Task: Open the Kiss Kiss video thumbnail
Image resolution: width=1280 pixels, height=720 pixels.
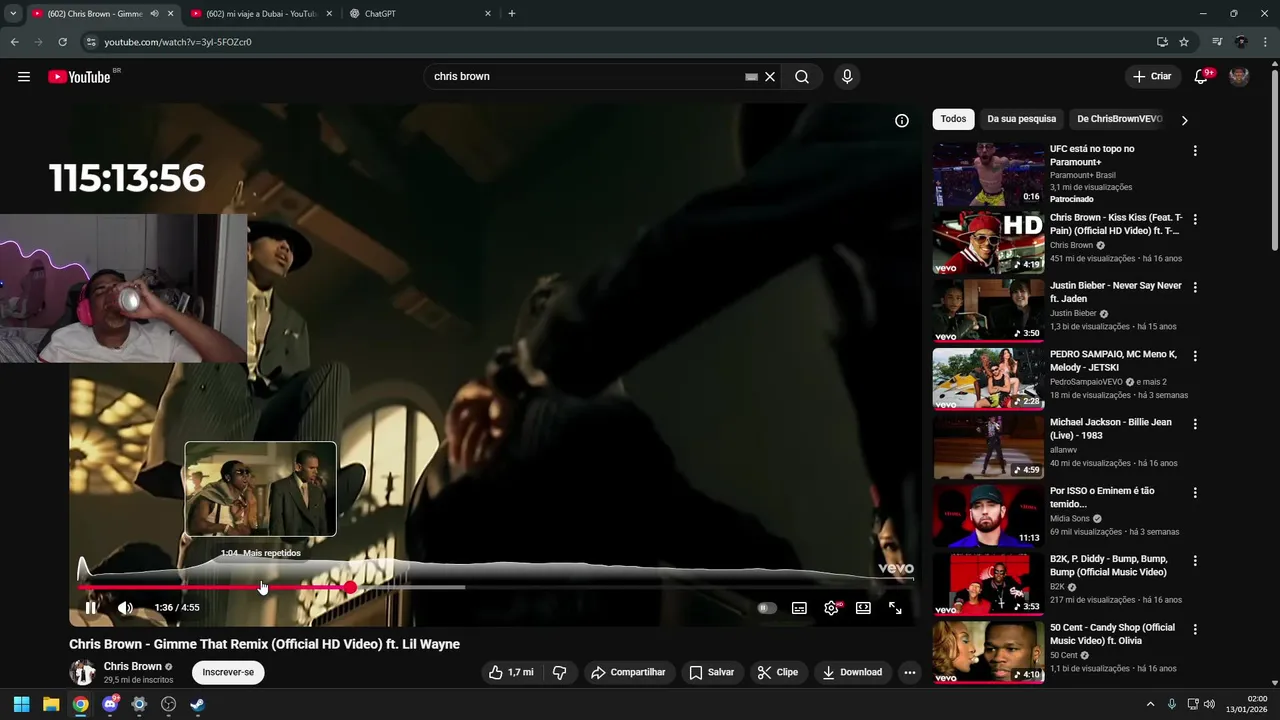Action: 988,242
